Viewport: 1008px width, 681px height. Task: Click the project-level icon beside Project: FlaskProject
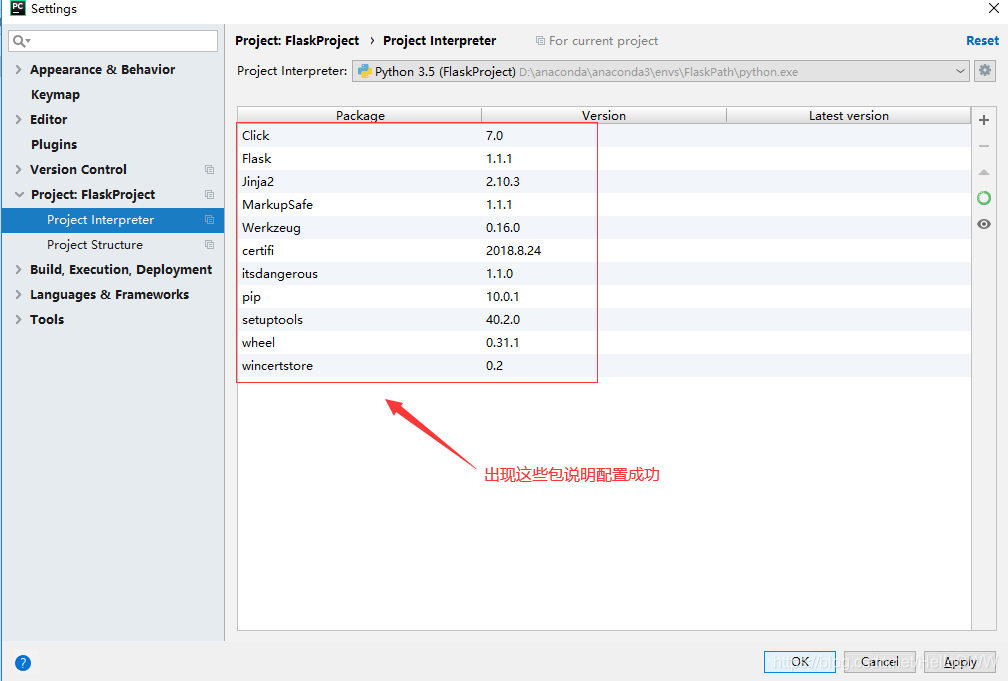[209, 195]
